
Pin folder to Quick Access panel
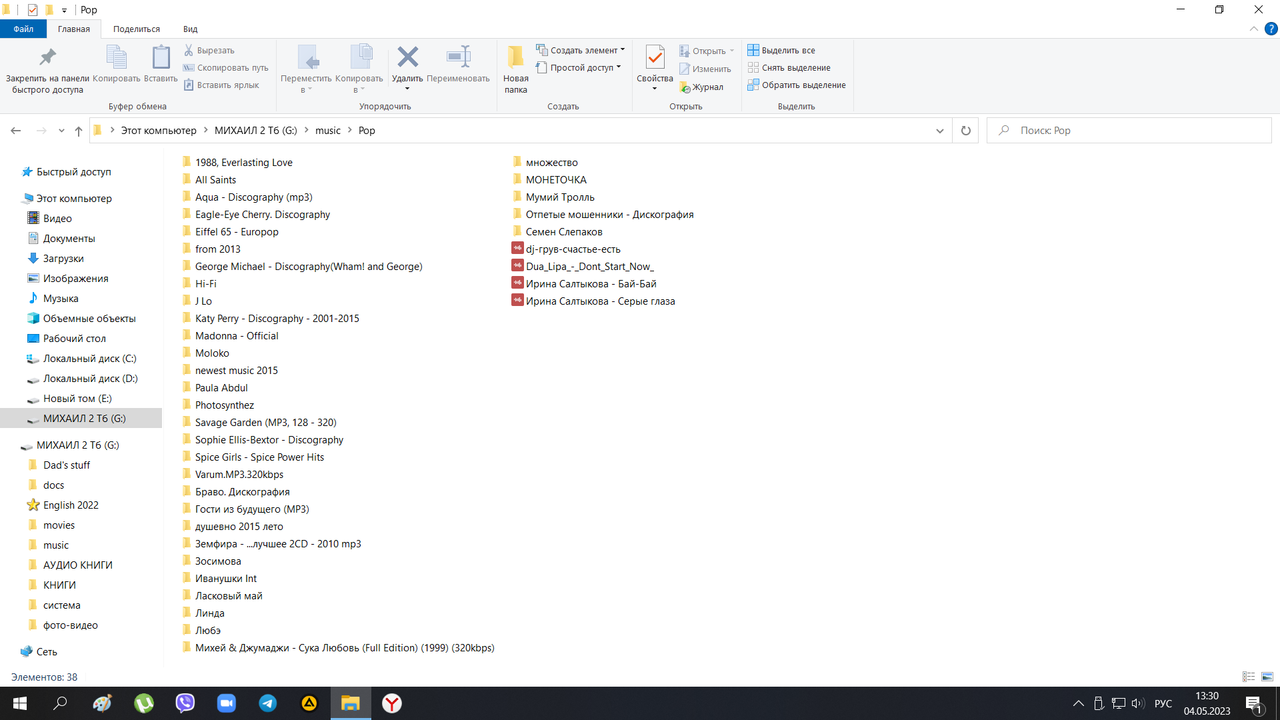click(x=47, y=69)
